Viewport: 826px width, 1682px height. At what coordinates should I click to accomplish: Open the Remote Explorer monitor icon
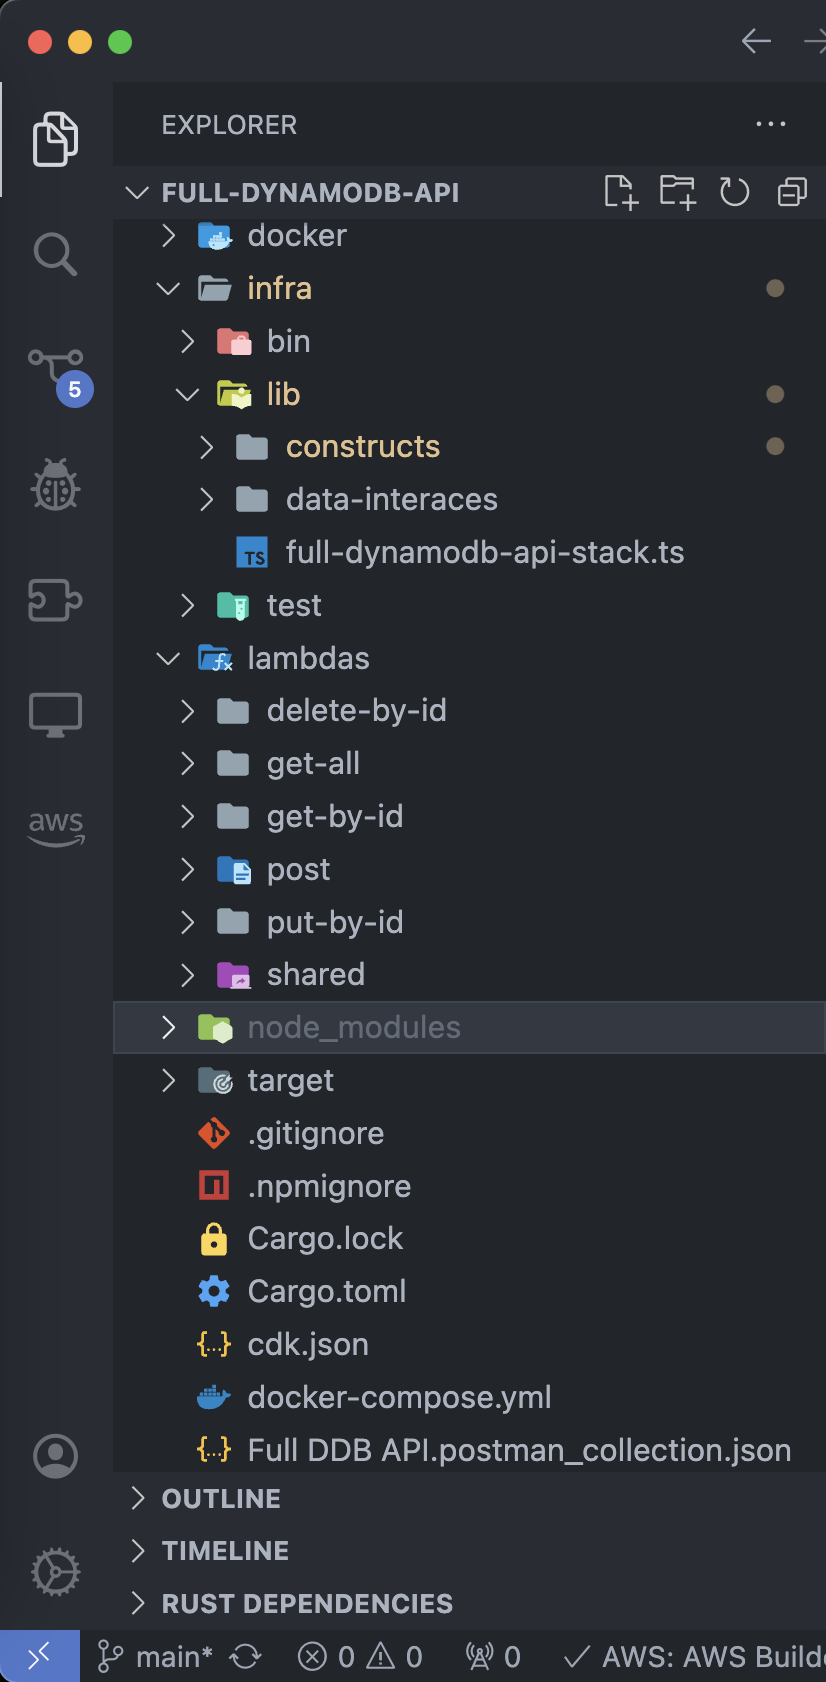click(54, 713)
